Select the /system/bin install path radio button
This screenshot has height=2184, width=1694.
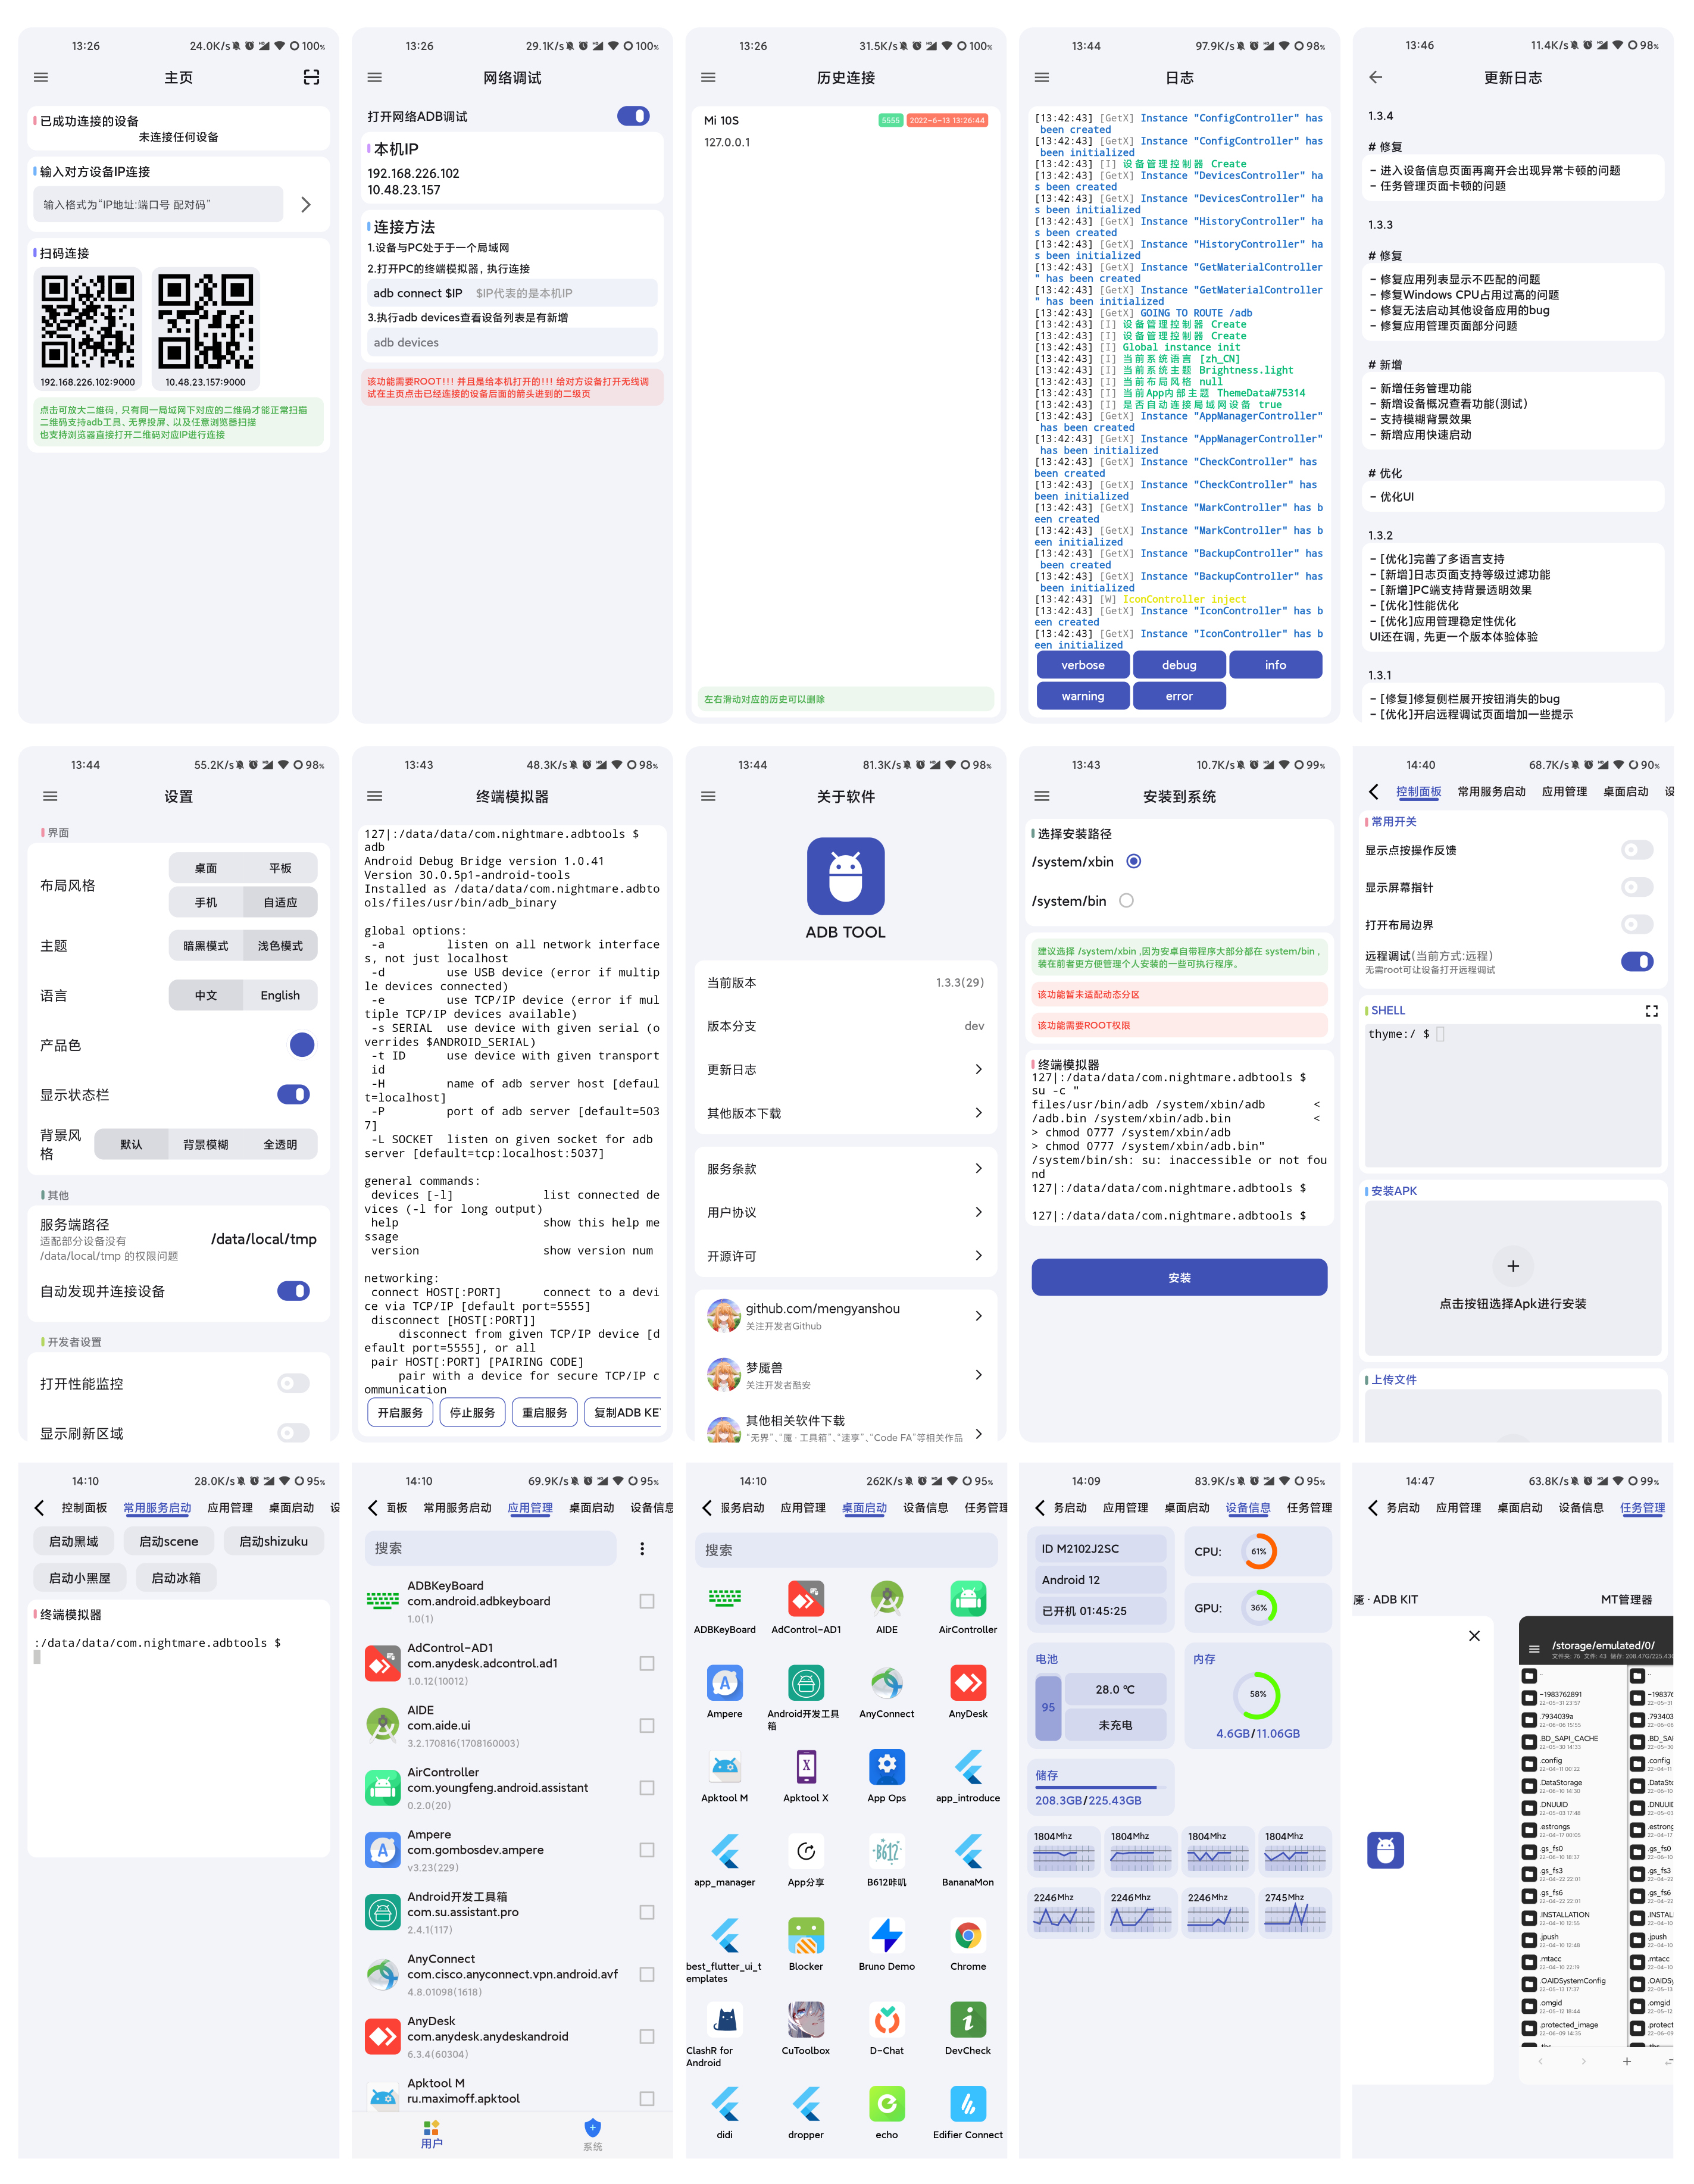(1127, 900)
